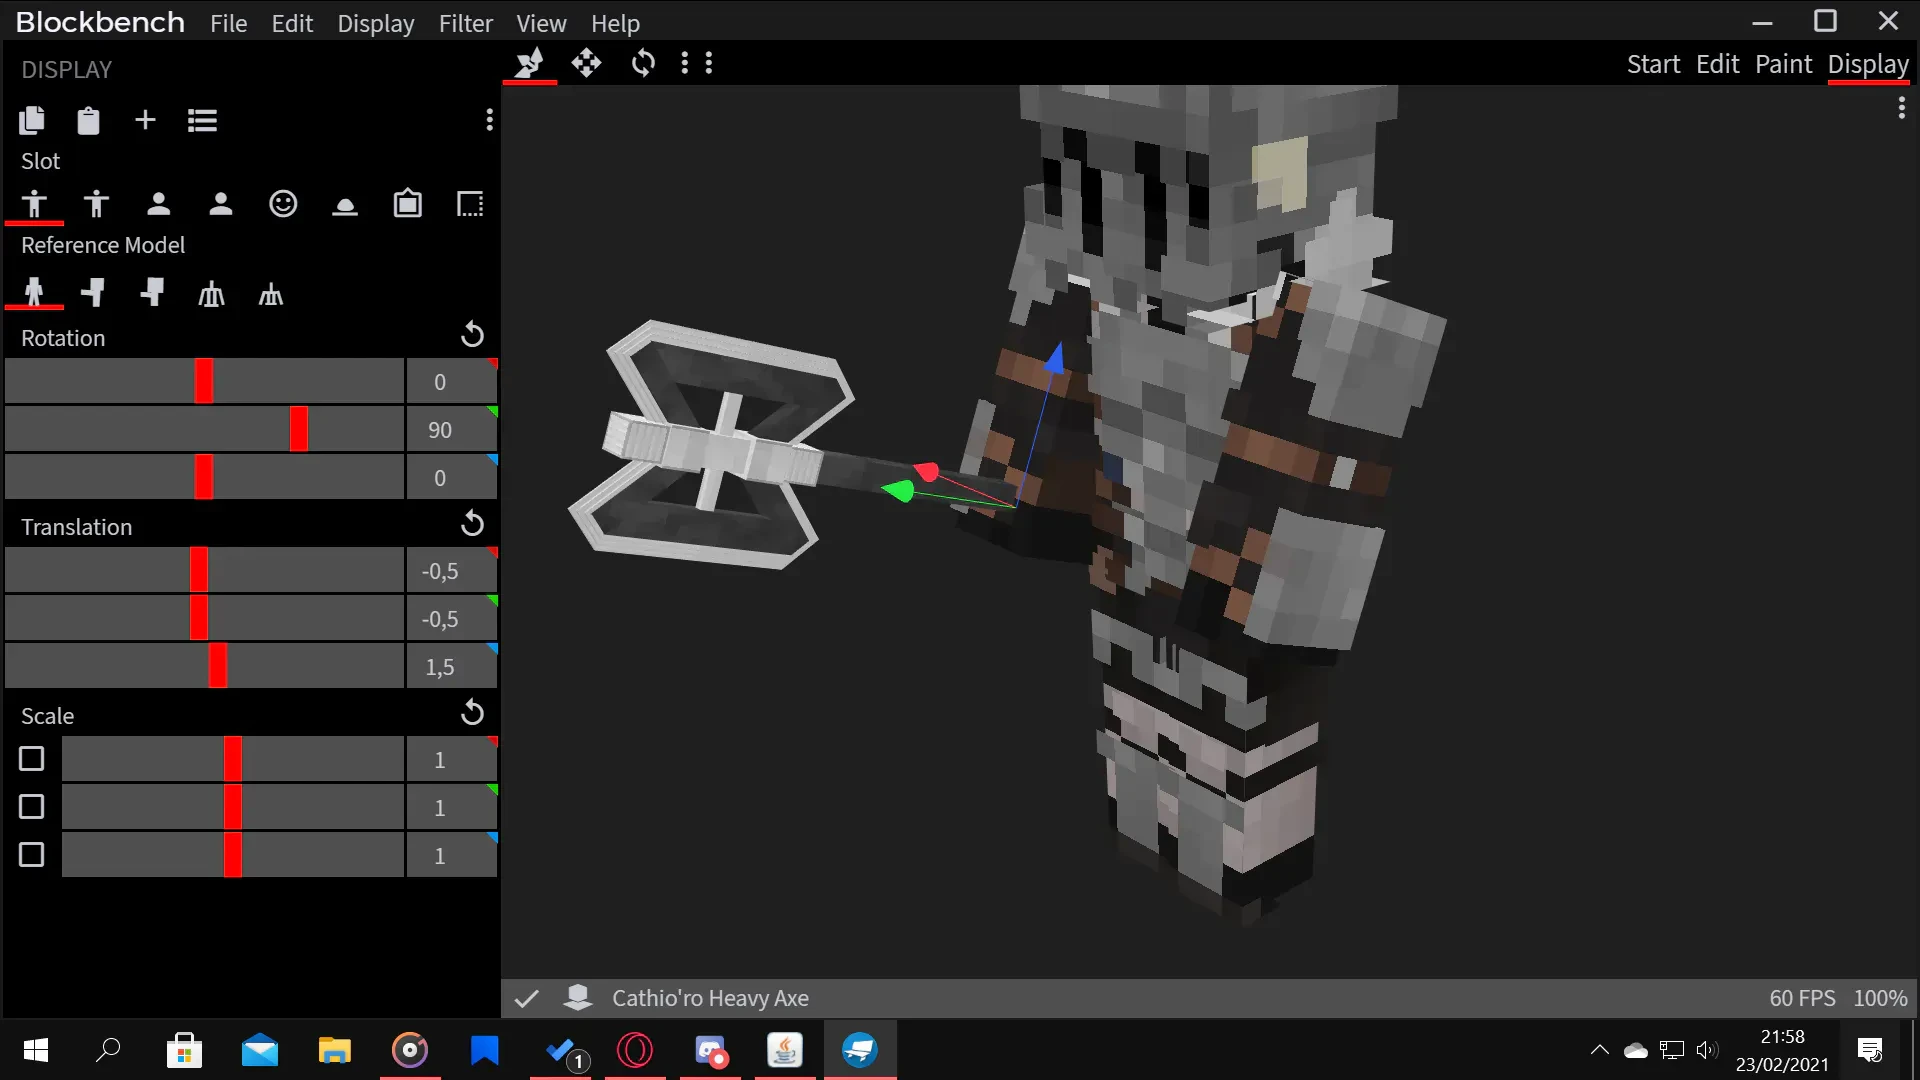The width and height of the screenshot is (1920, 1080).
Task: Select the pointer tool in the viewport toolbar
Action: click(529, 63)
